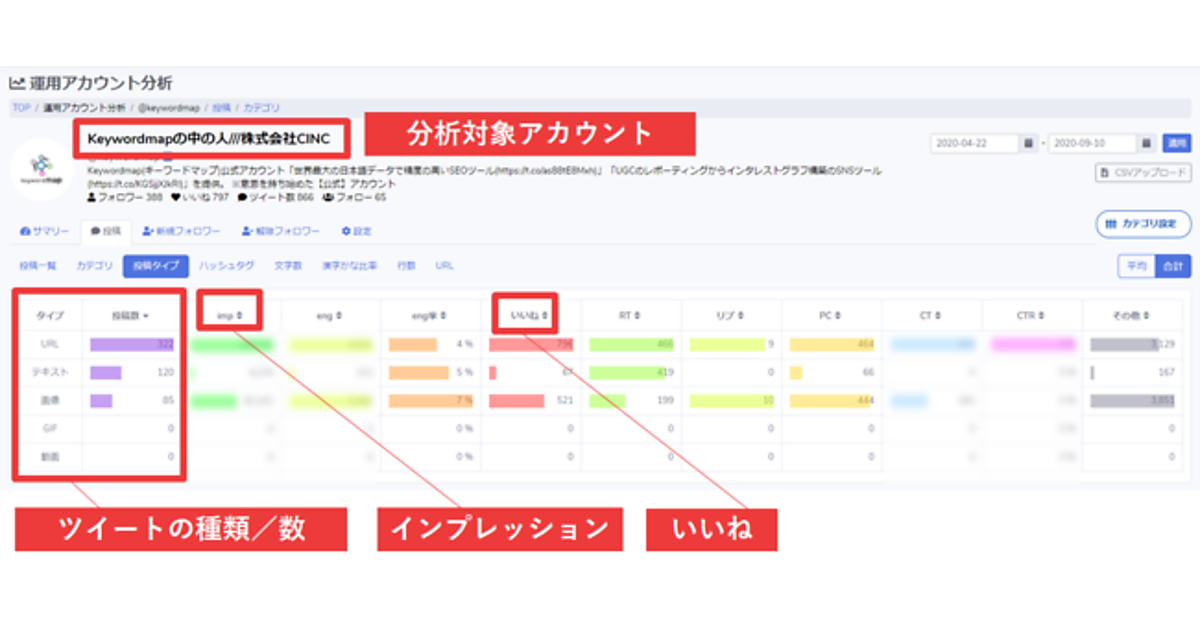Select the URL sub-tab

point(444,266)
